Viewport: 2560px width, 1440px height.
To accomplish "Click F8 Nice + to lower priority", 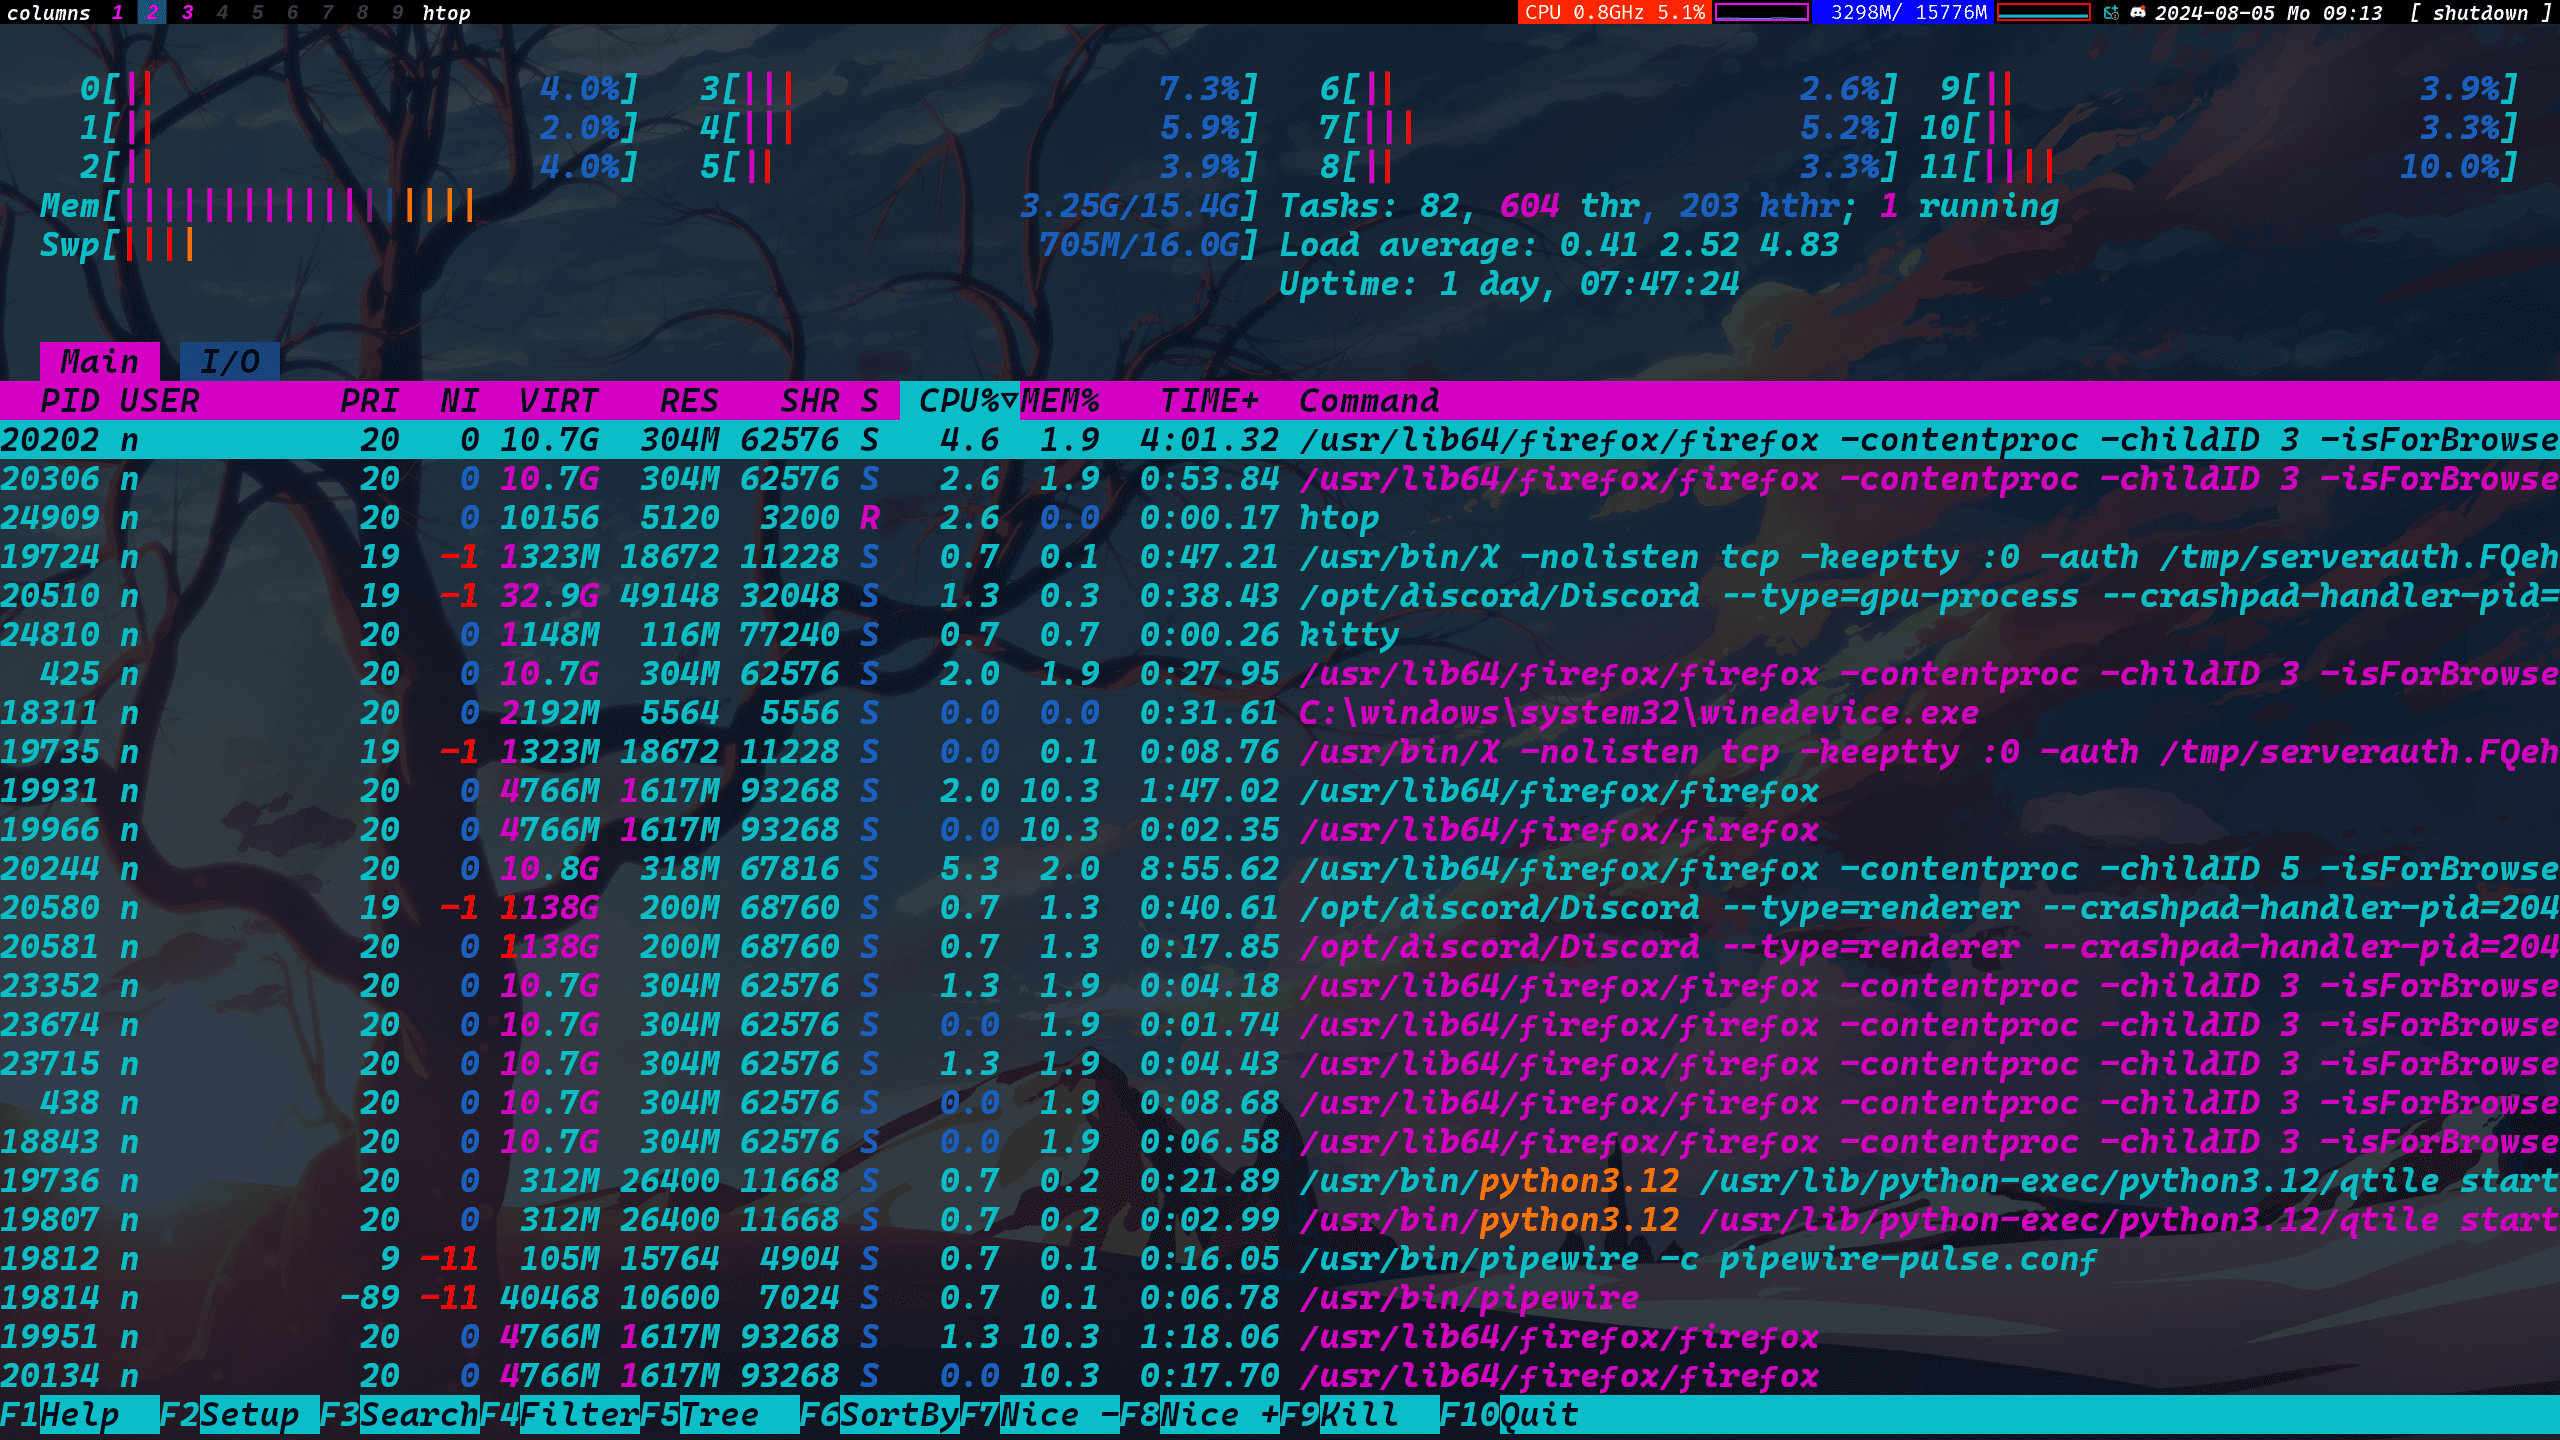I will [1200, 1415].
